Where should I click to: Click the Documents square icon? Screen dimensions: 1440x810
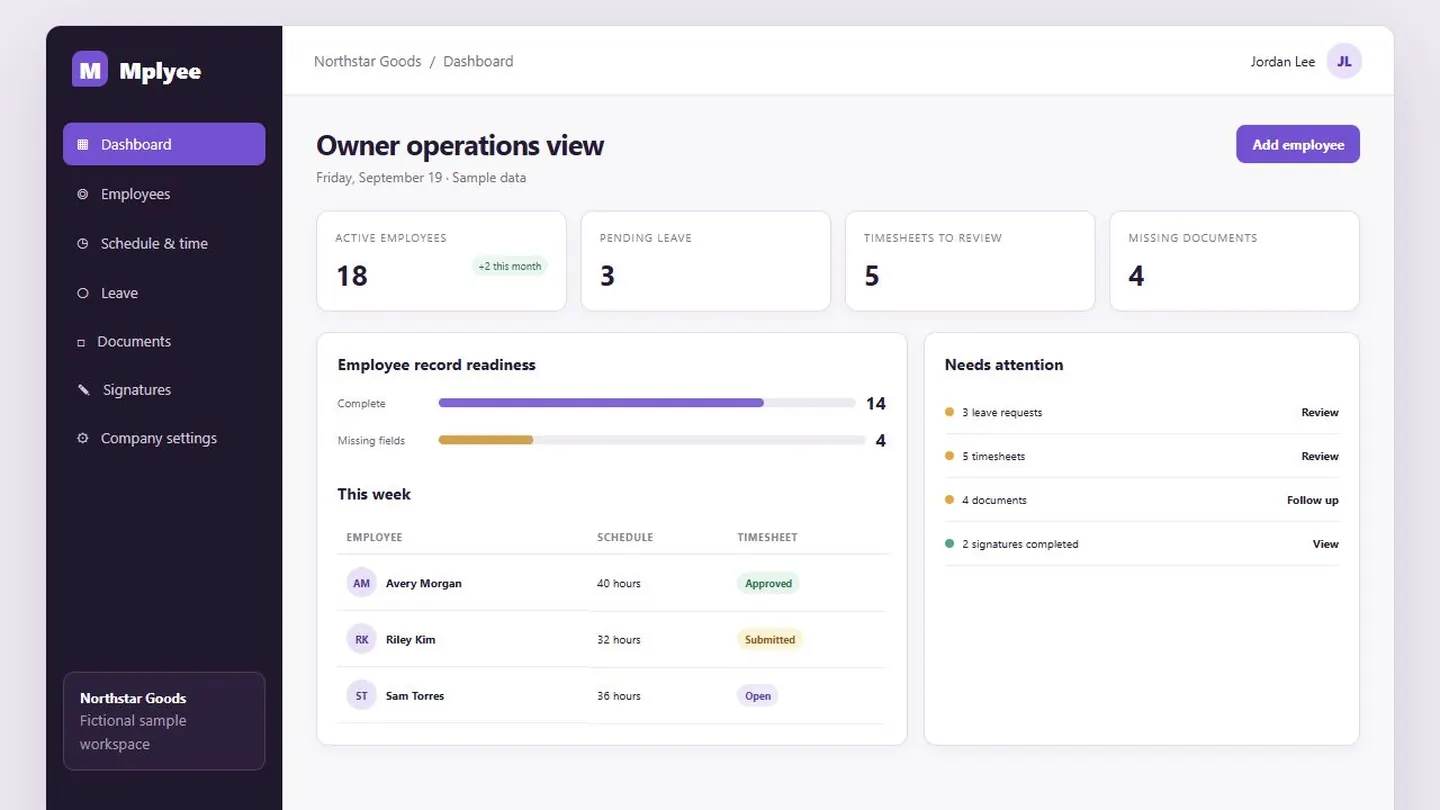(x=81, y=342)
